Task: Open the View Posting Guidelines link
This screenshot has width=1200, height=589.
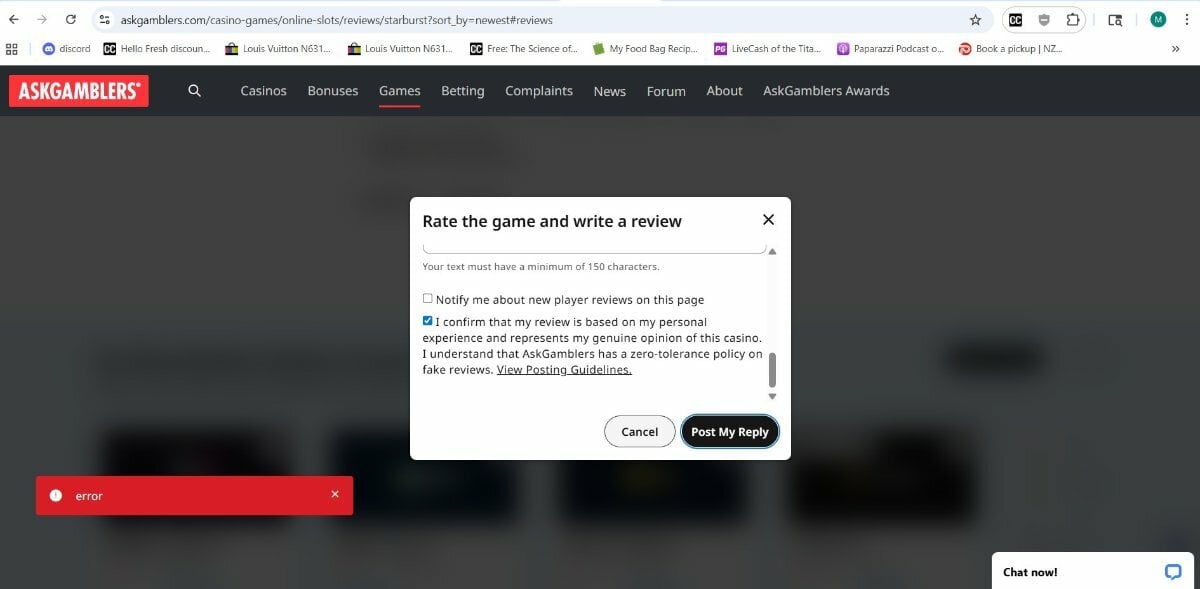Action: pos(564,370)
